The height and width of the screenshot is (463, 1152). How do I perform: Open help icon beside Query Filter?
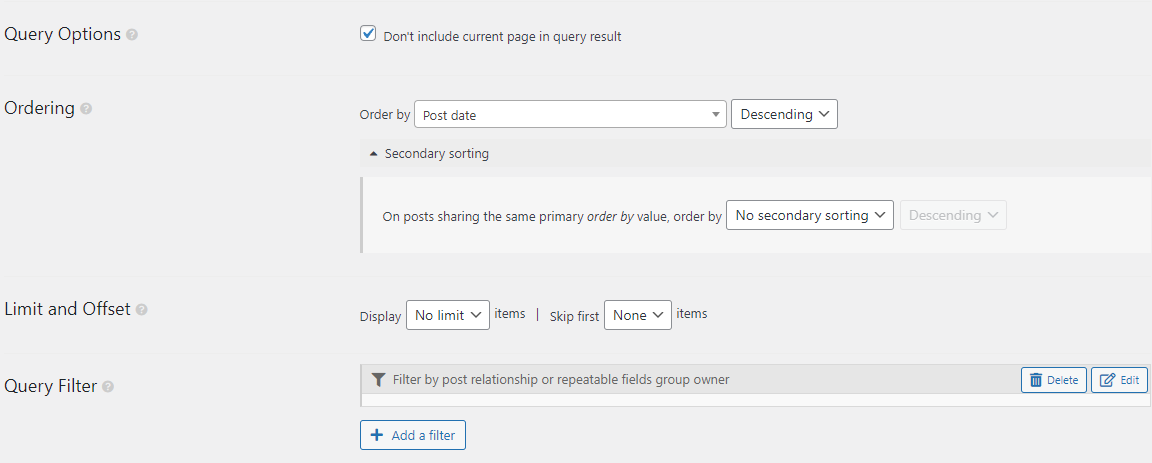[108, 387]
